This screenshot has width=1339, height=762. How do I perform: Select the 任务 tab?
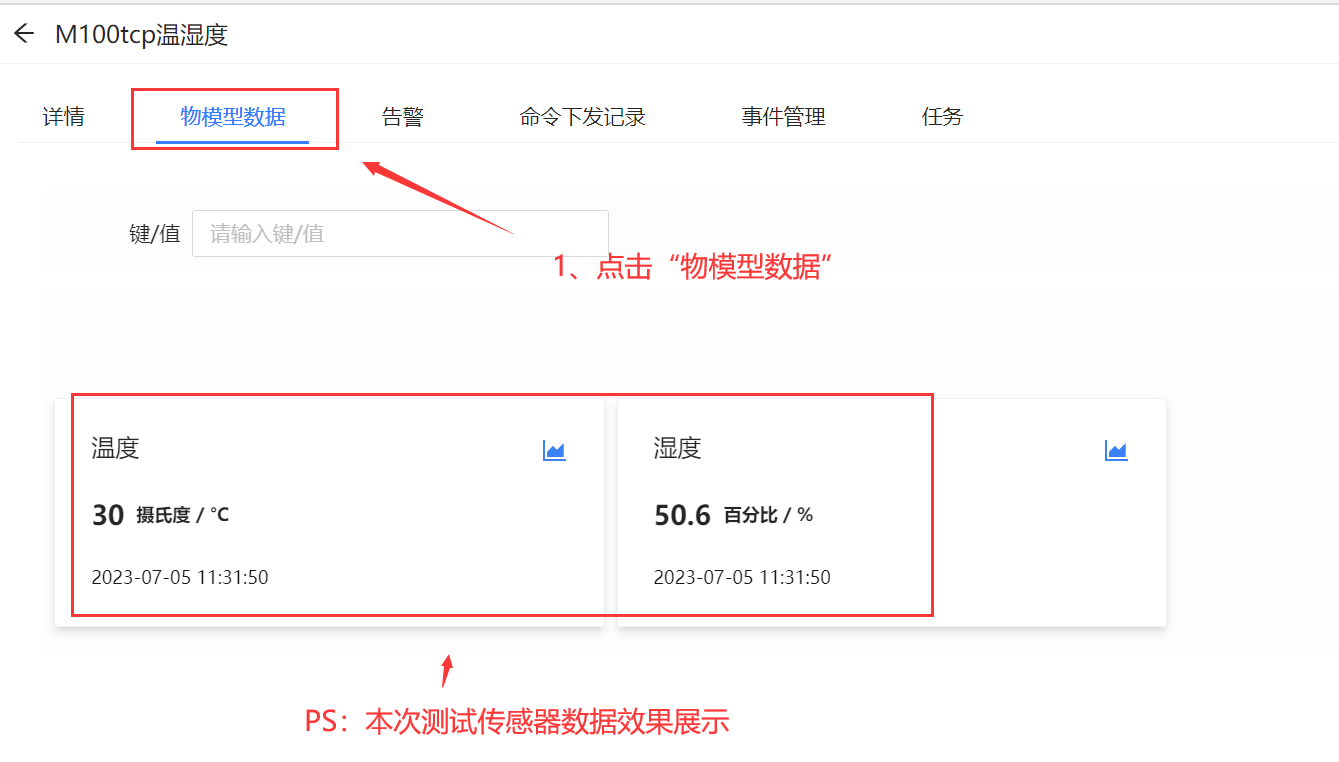click(x=942, y=117)
